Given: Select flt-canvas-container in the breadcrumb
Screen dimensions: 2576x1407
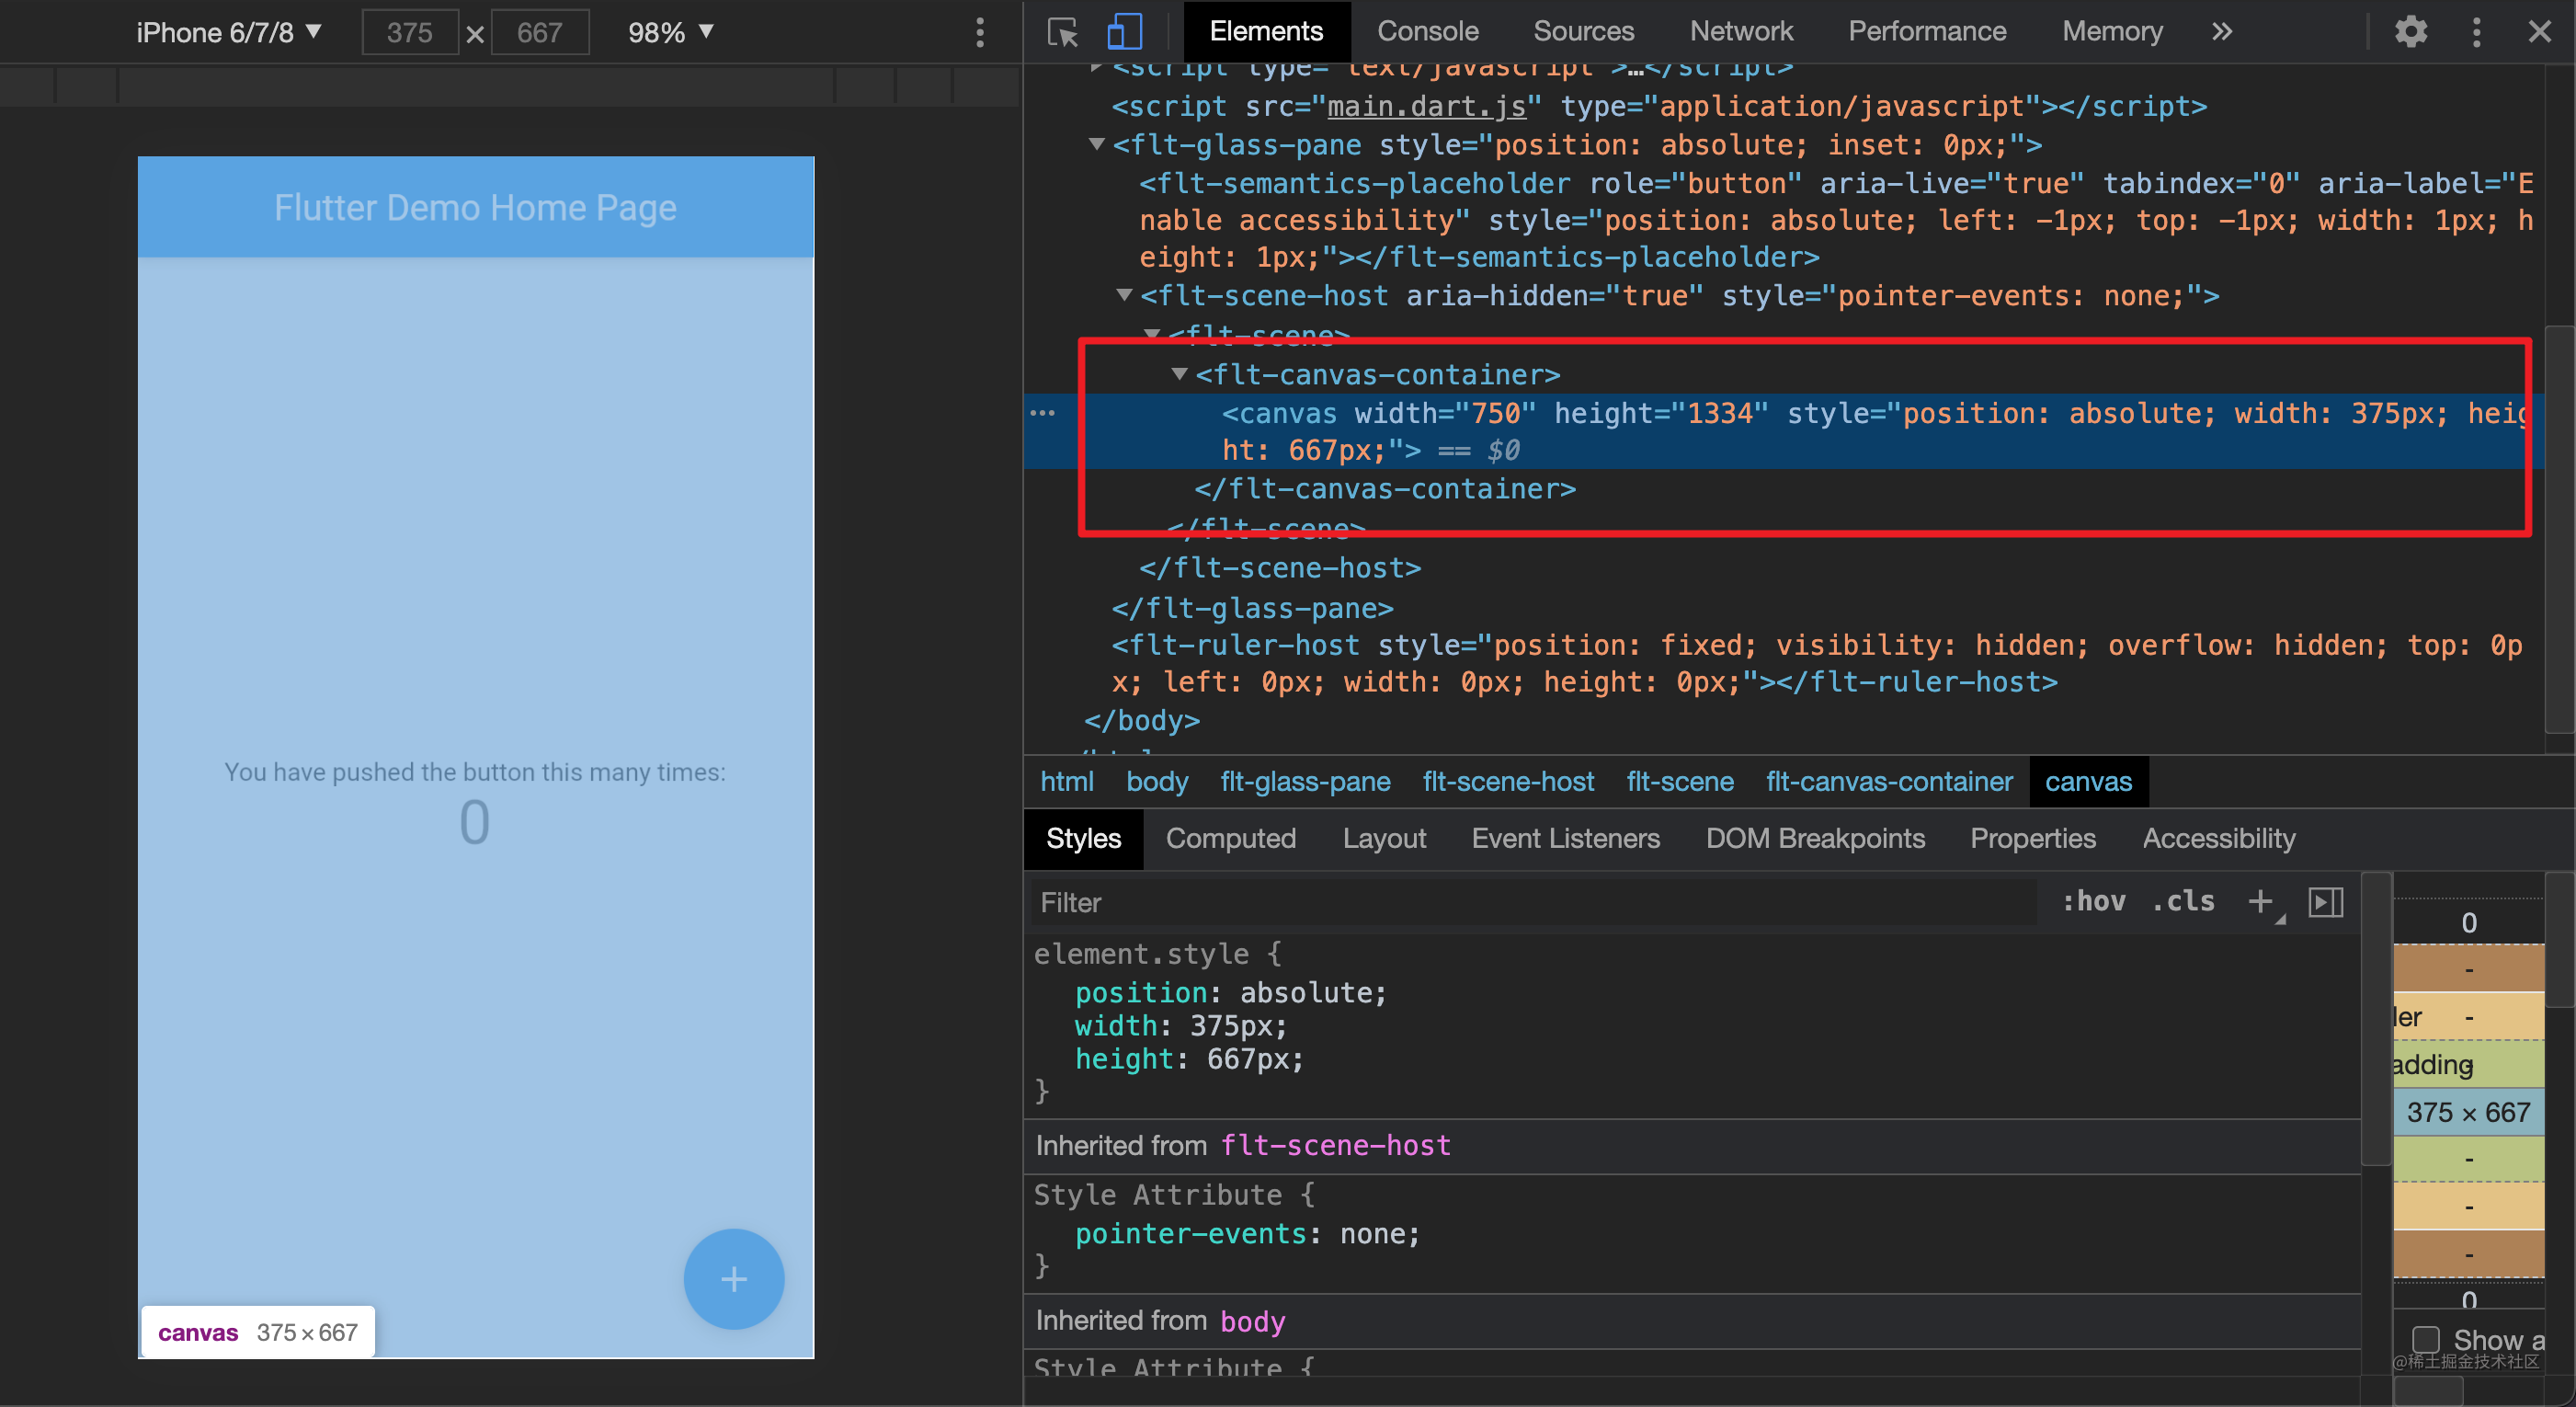Looking at the screenshot, I should pos(1889,781).
